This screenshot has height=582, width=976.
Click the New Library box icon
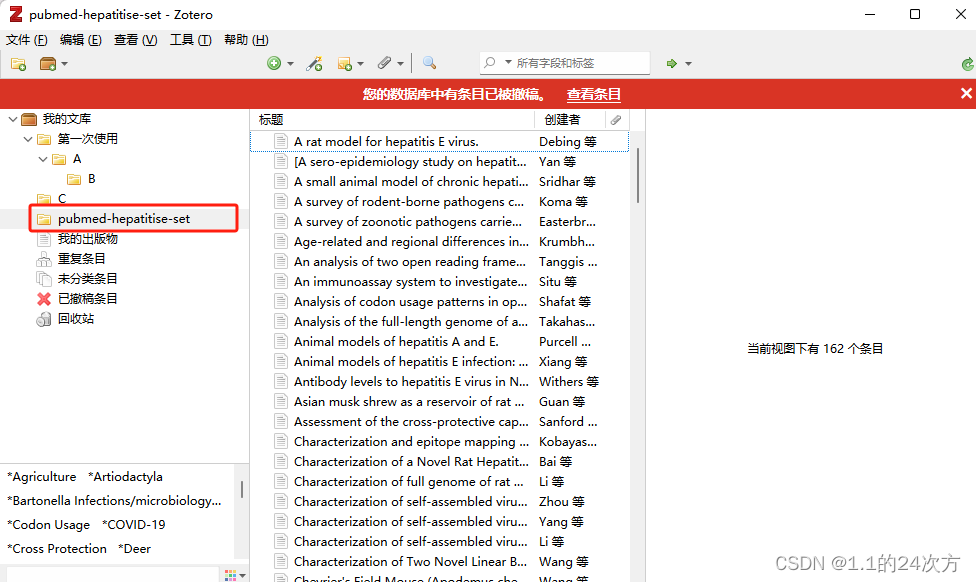point(48,63)
